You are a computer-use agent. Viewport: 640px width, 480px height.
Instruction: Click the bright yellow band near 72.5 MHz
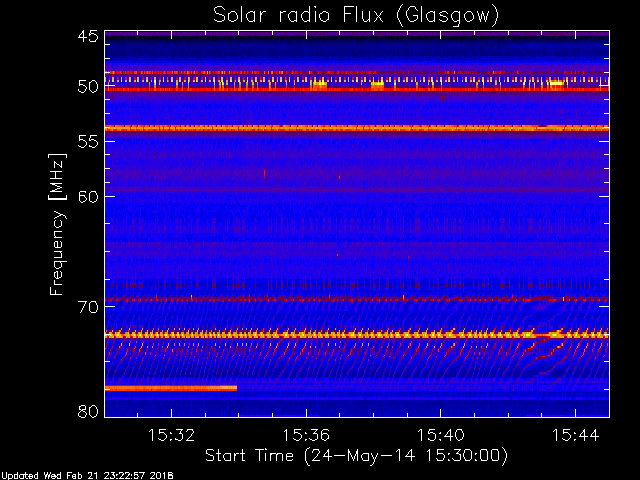357,335
